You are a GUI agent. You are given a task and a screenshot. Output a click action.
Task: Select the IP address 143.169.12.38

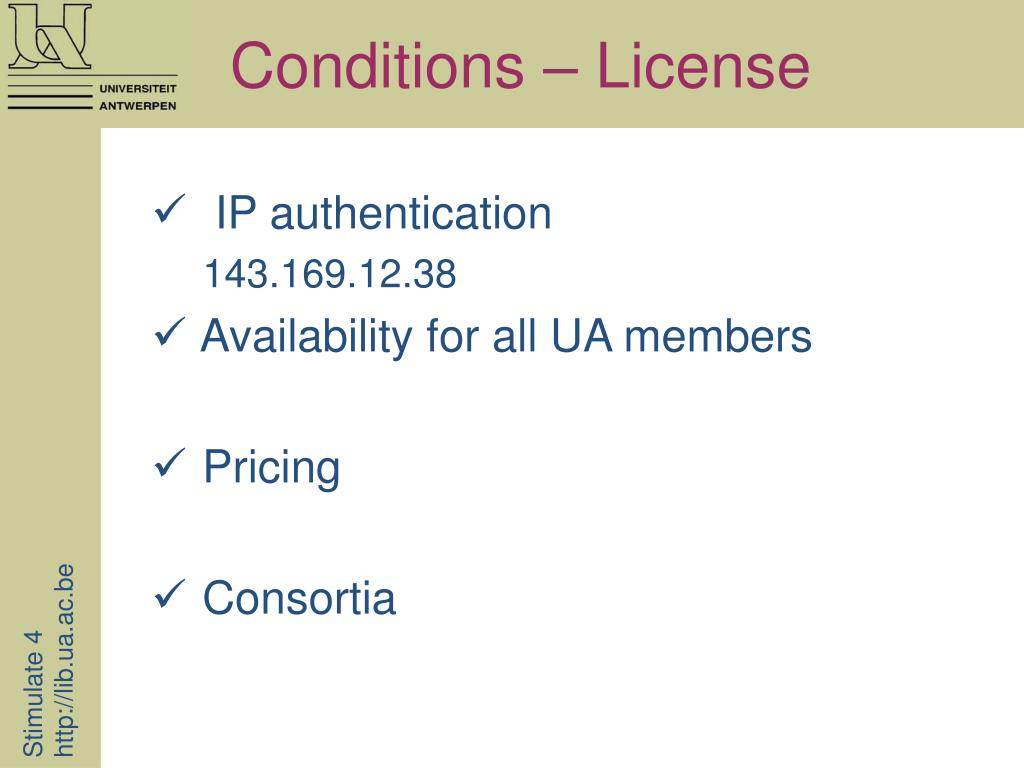(x=330, y=274)
